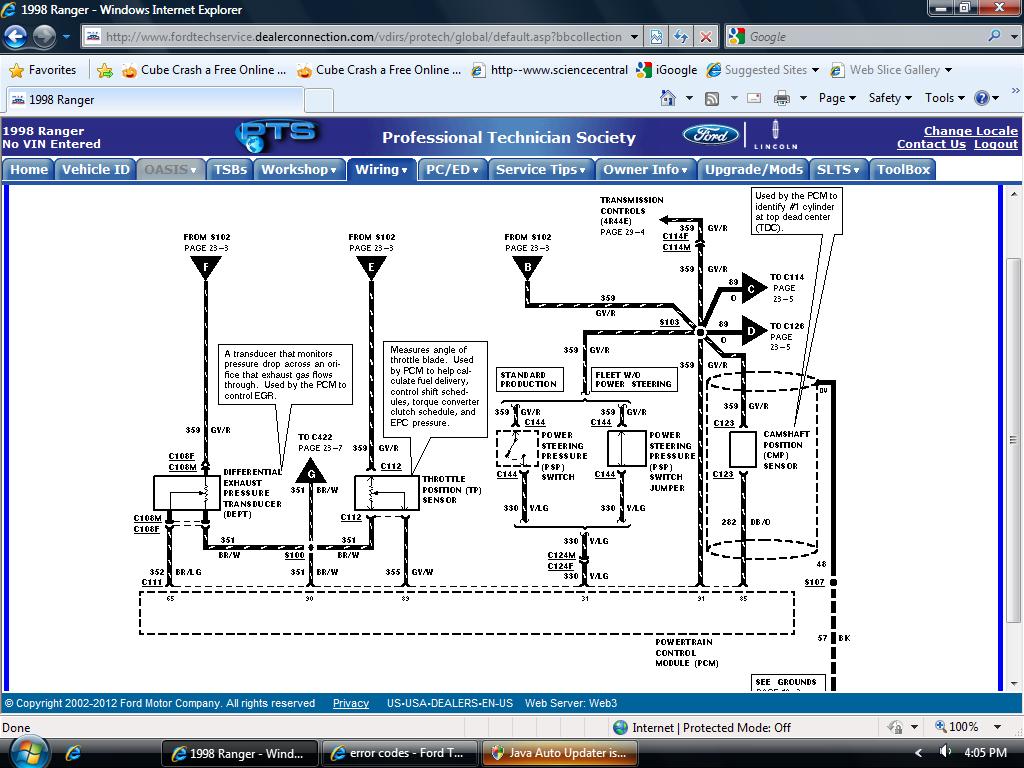
Task: Click the address bar URL field
Action: (363, 37)
